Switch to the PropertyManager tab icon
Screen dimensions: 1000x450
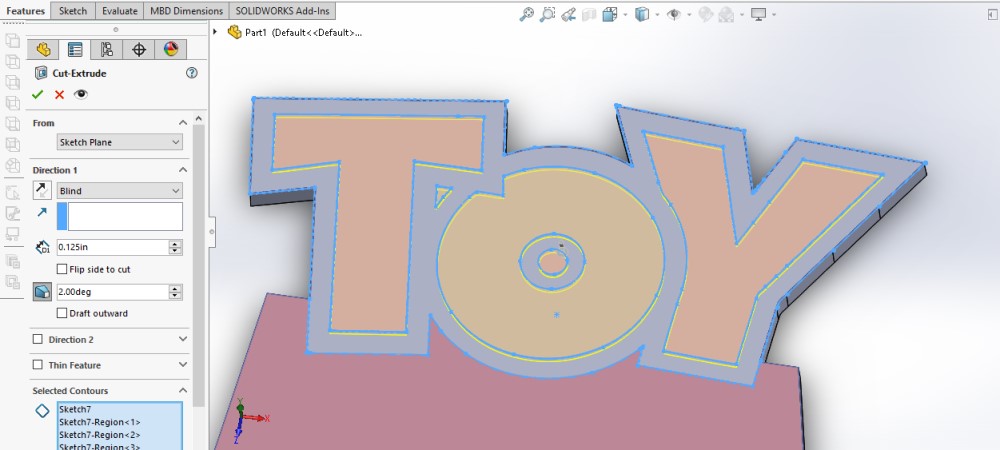click(x=75, y=49)
